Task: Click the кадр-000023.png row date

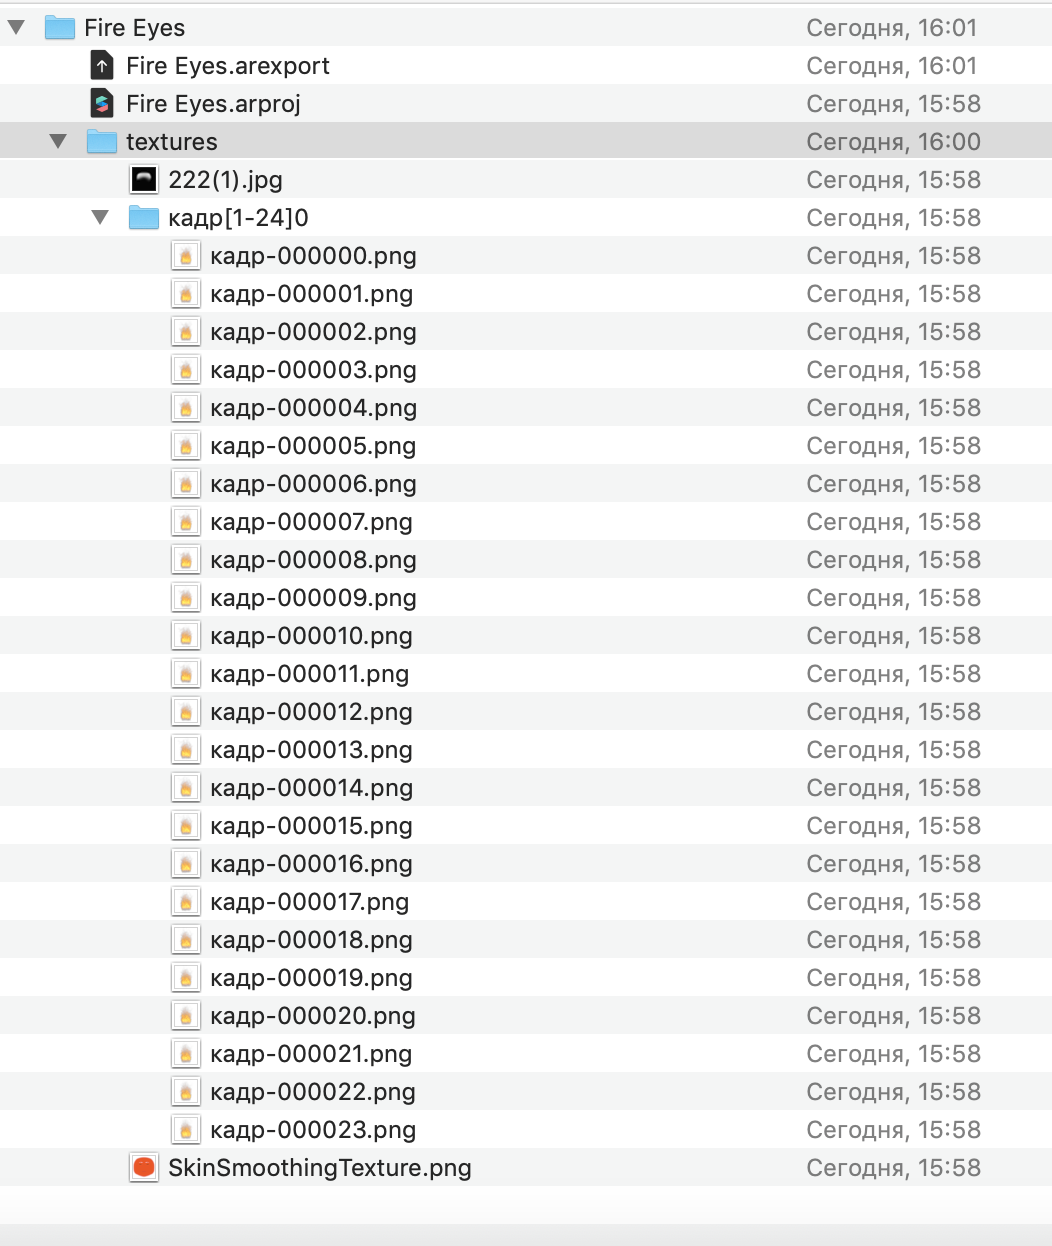Action: [893, 1130]
